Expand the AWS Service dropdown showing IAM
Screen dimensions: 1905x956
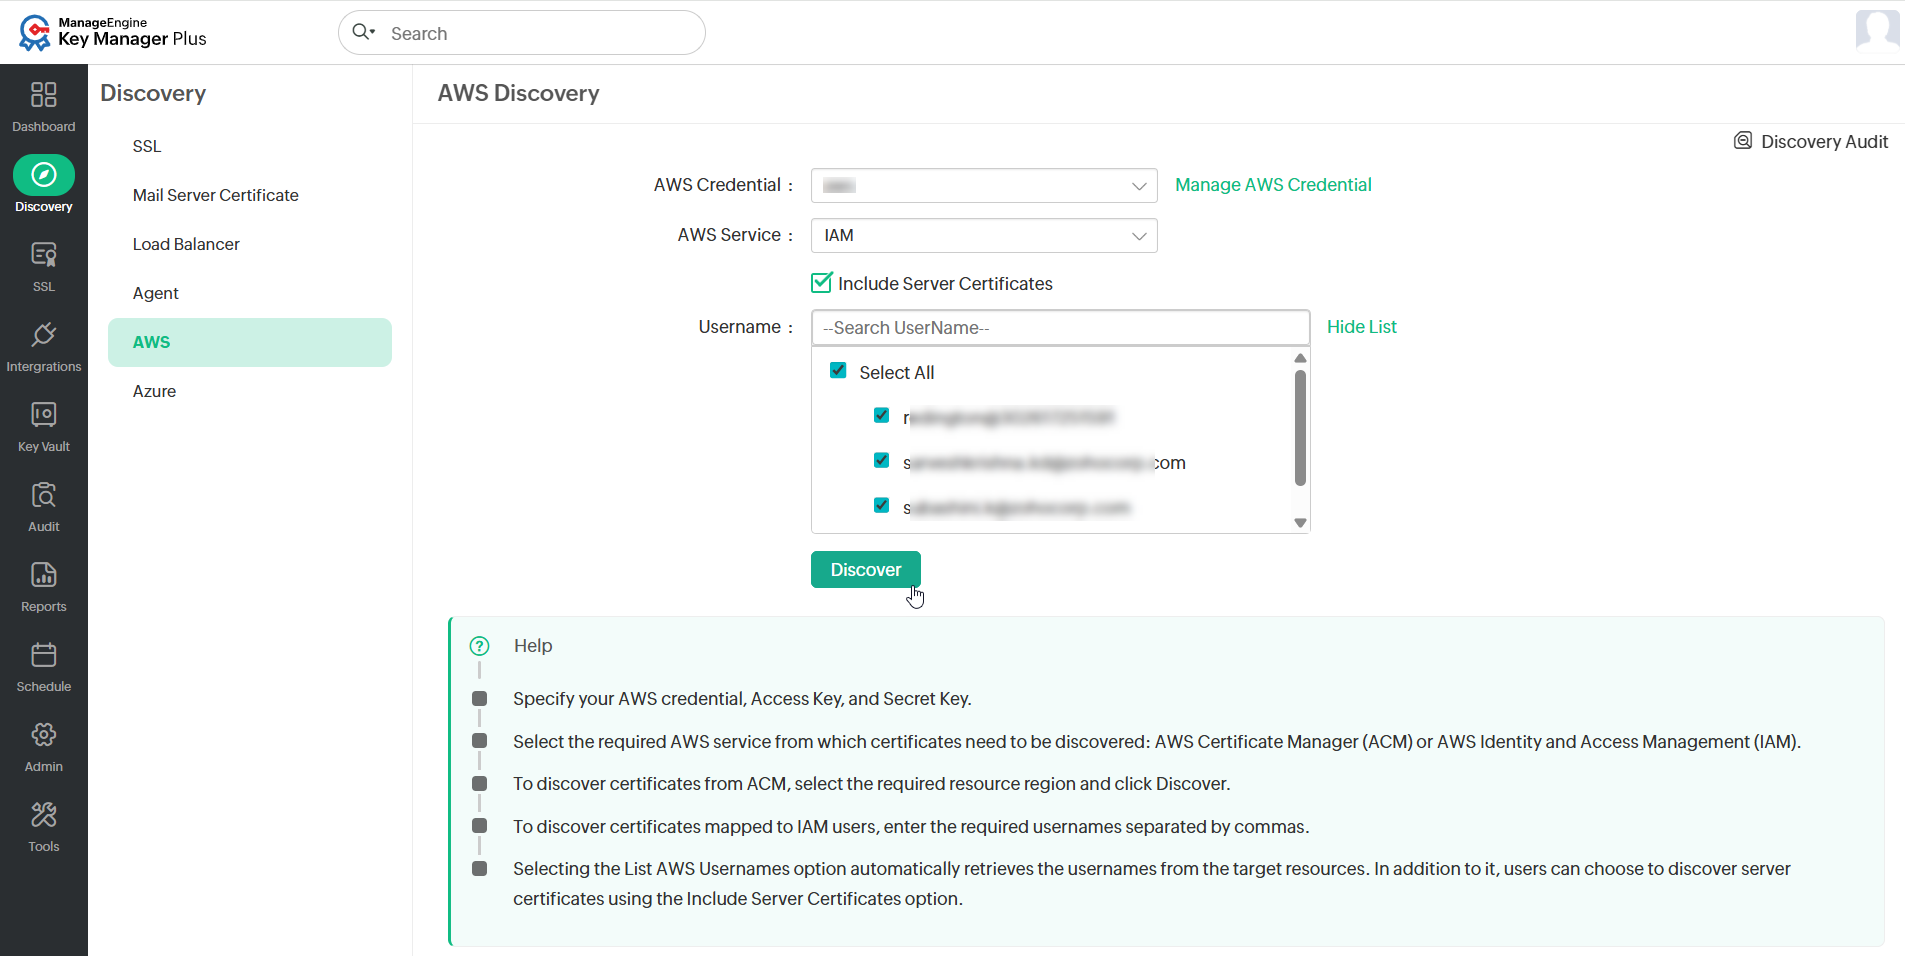pos(984,236)
